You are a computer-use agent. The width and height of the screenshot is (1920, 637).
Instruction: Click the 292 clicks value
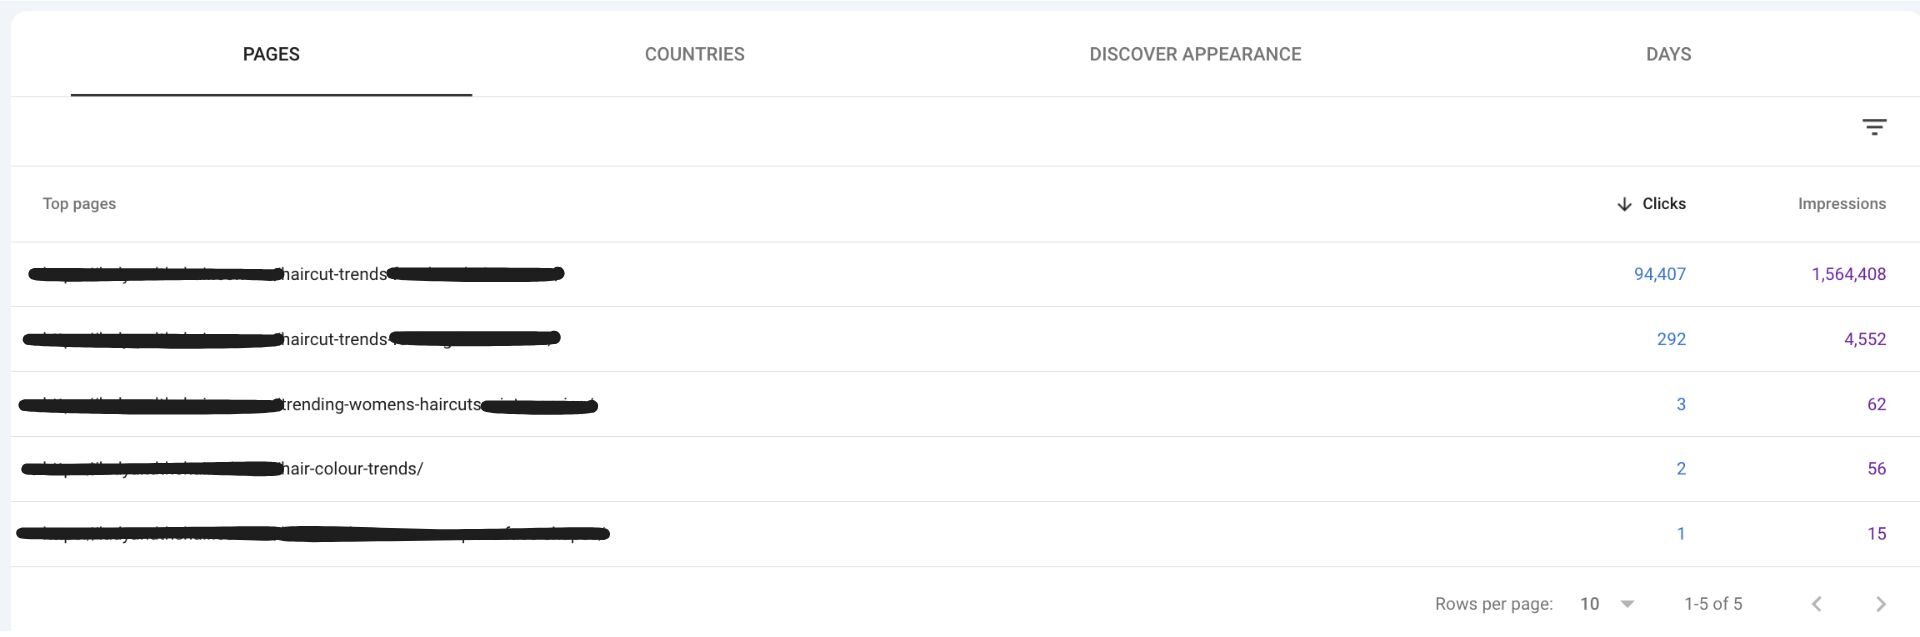pyautogui.click(x=1671, y=339)
